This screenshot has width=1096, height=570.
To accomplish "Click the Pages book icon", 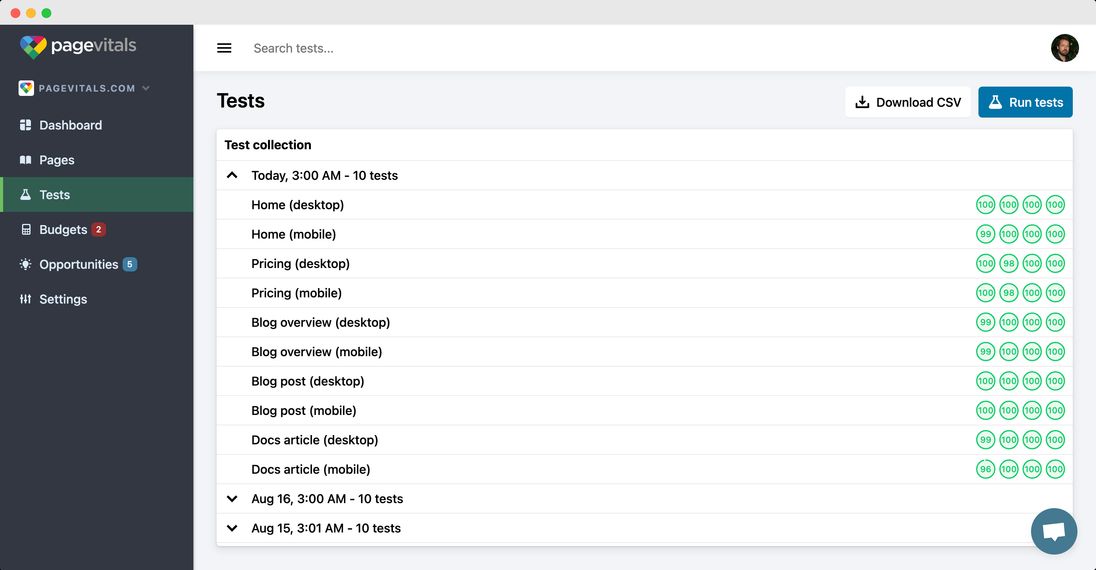I will coord(26,160).
